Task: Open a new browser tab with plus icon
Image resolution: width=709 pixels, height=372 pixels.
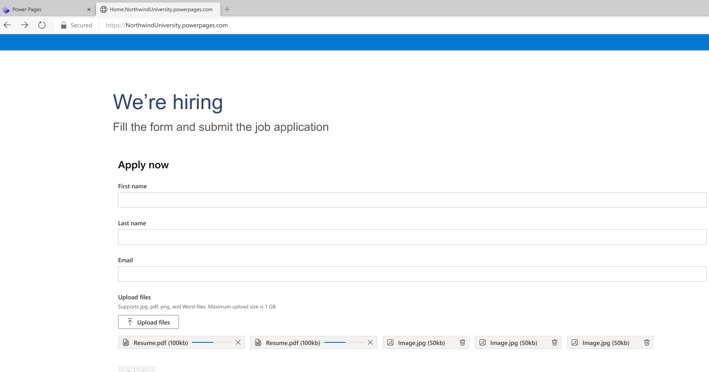Action: (x=227, y=9)
